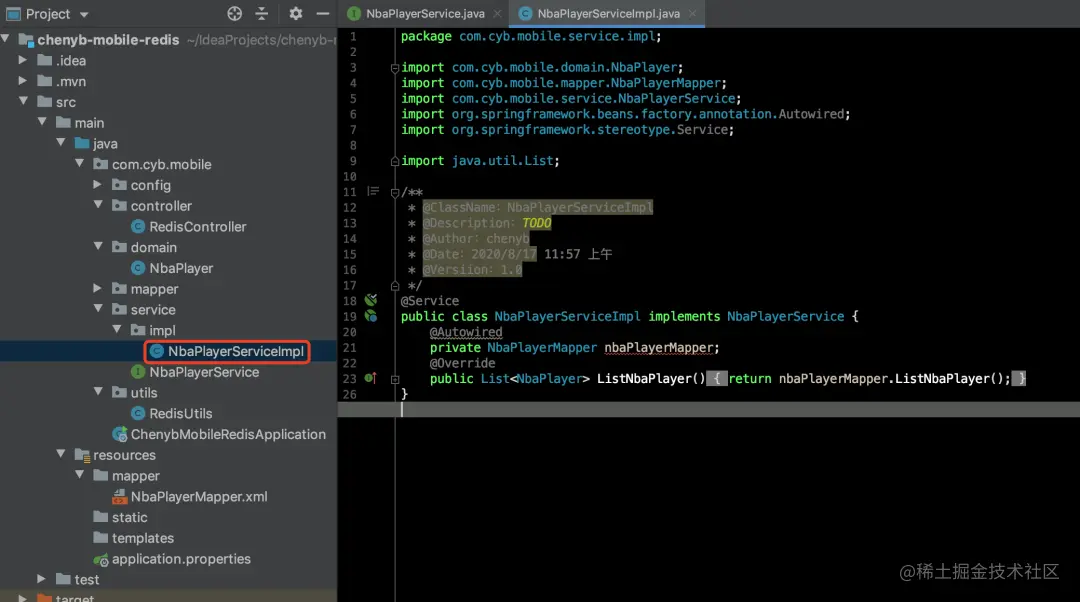Image resolution: width=1080 pixels, height=602 pixels.
Task: Close the NbaPlayerService.java tab
Action: [497, 13]
